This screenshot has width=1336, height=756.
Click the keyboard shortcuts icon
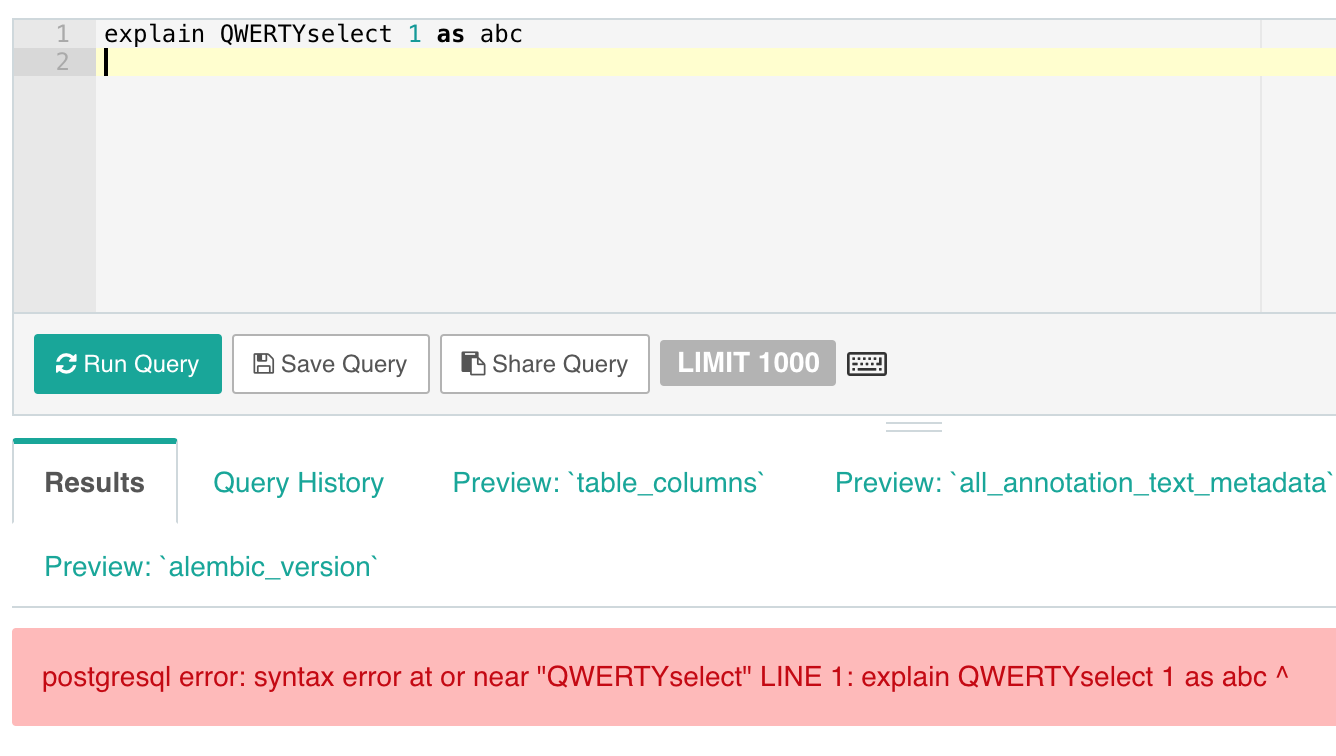(x=867, y=364)
